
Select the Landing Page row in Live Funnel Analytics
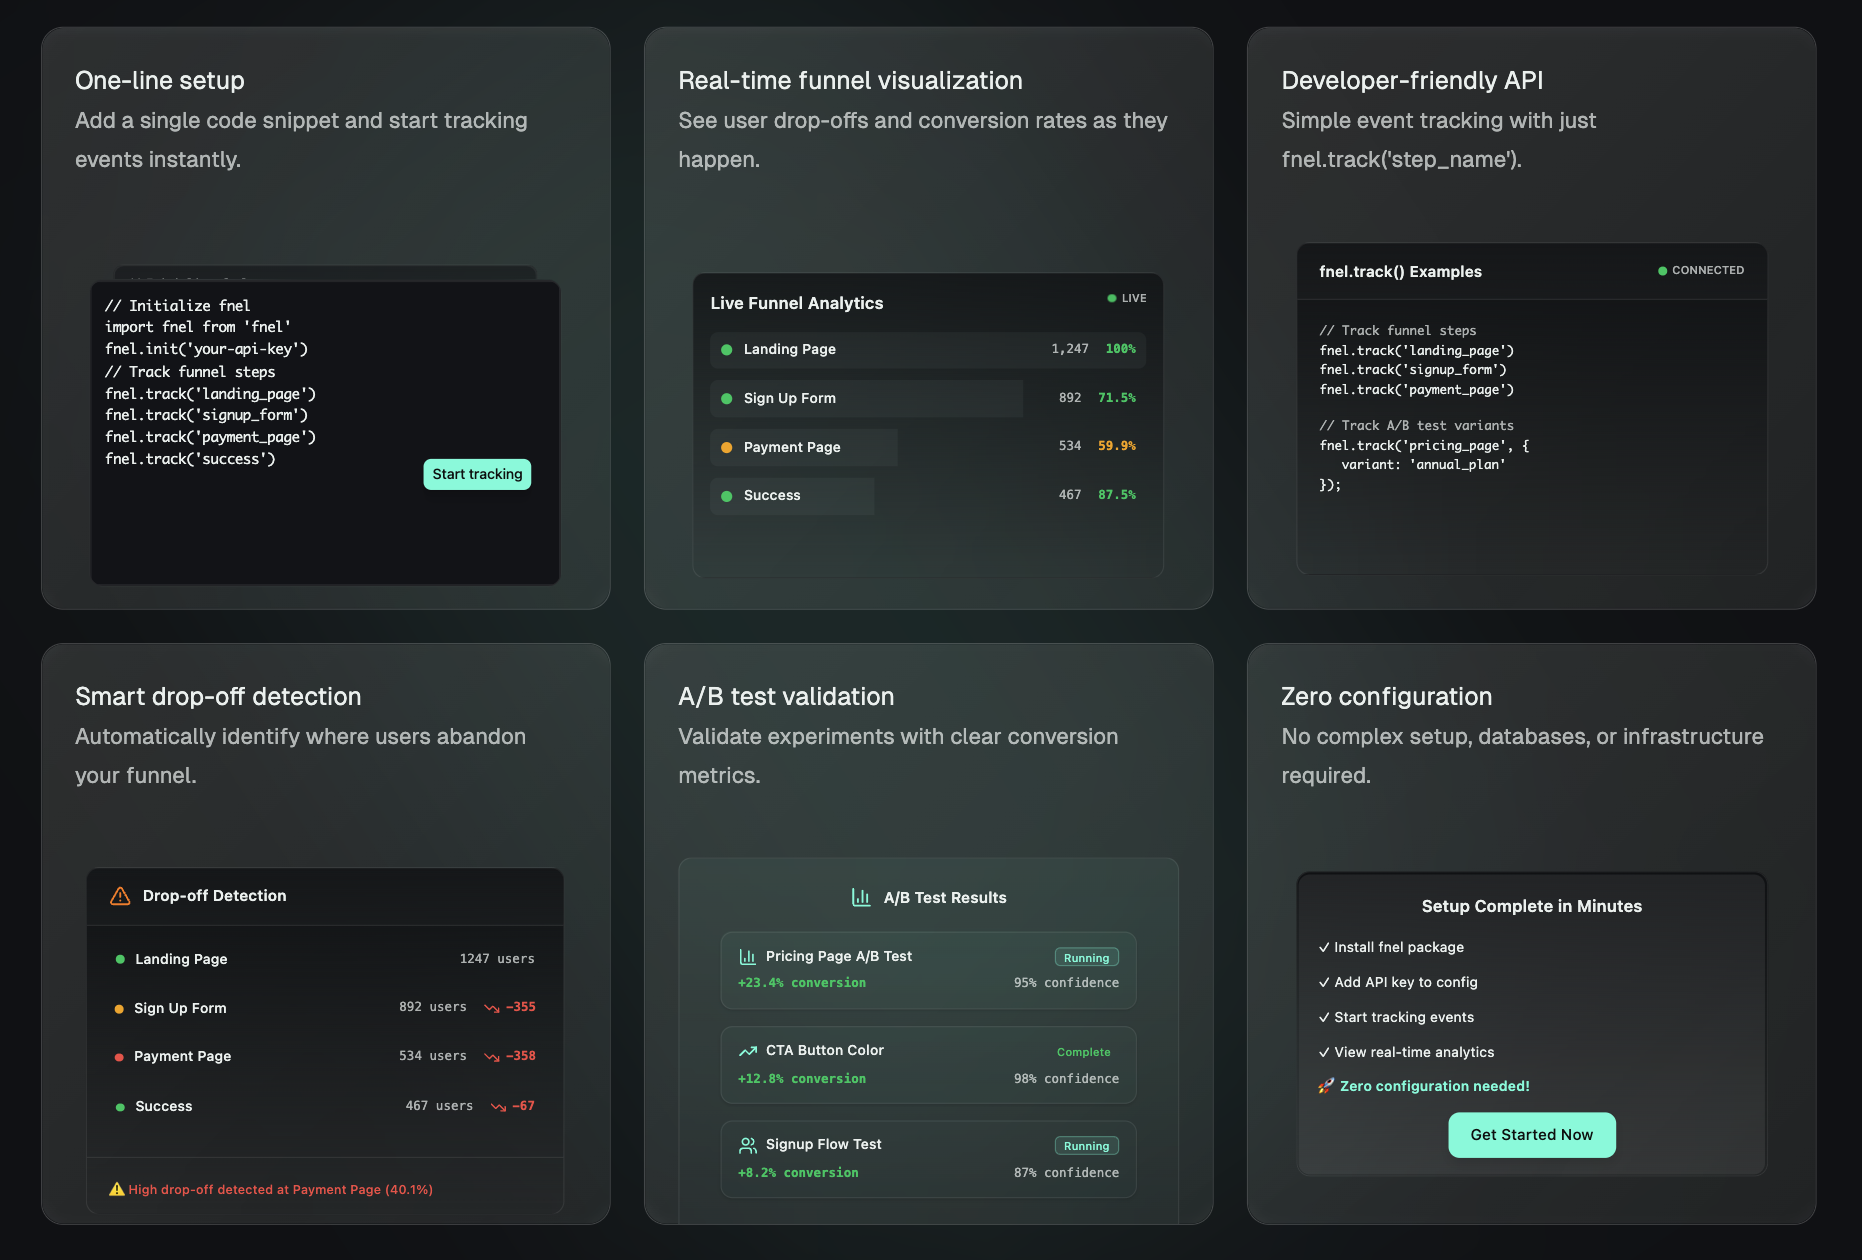click(927, 350)
